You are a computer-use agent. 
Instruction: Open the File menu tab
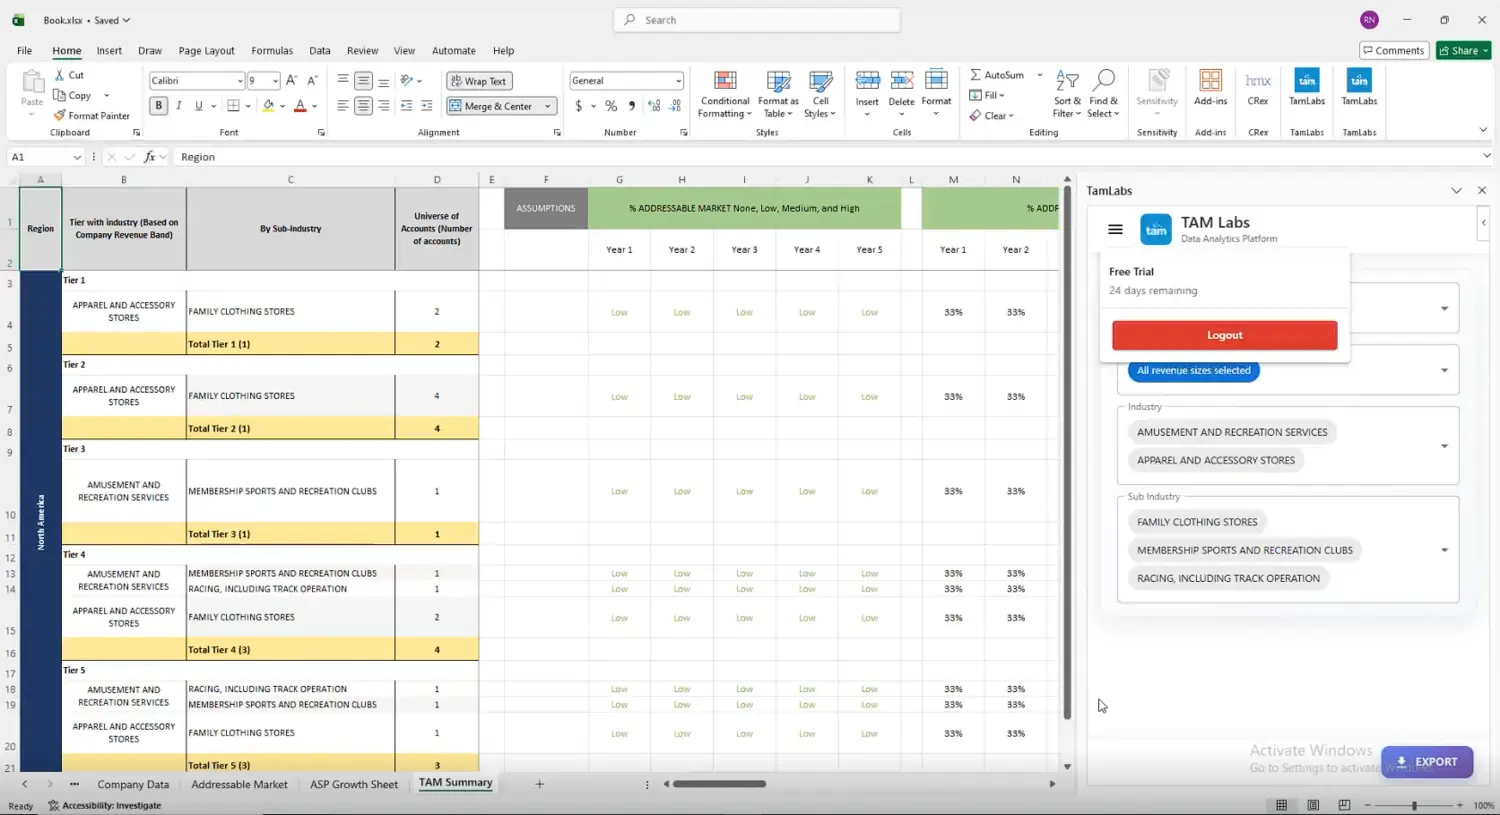[24, 50]
